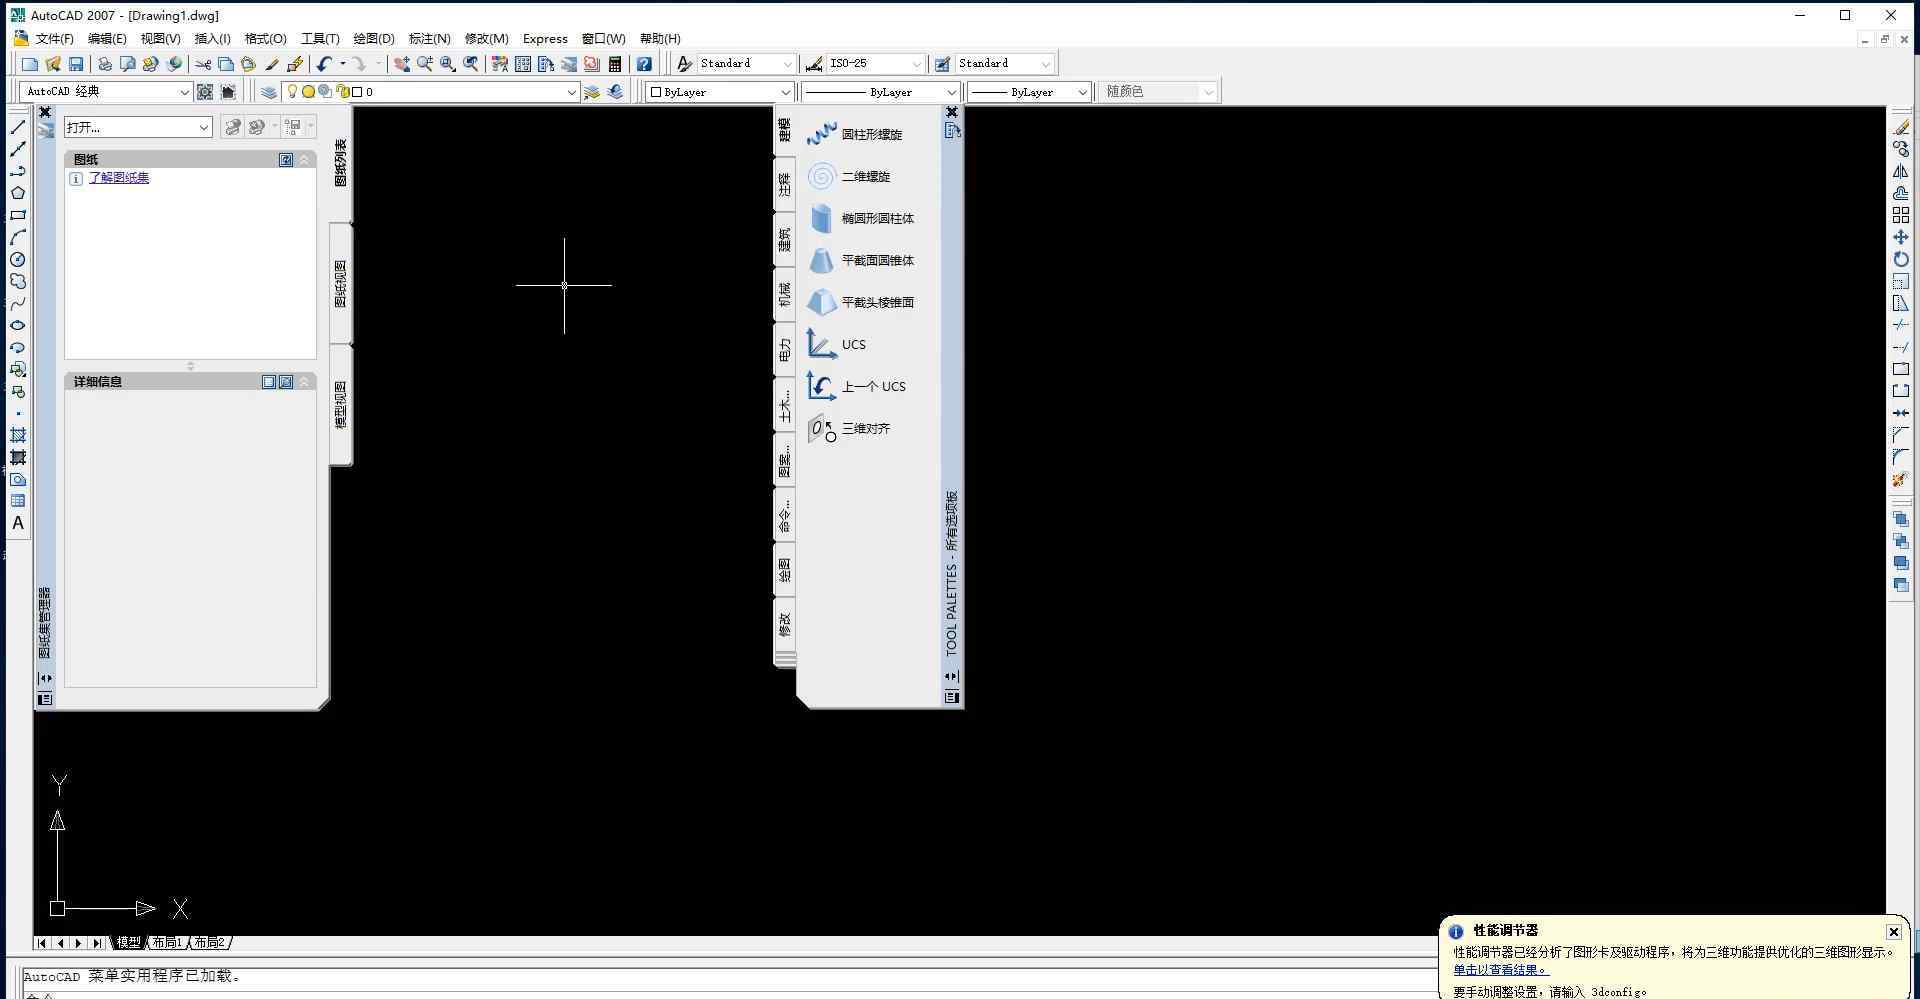Click the 圆柱形螺旋 helix tool
Viewport: 1920px width, 999px height.
856,134
